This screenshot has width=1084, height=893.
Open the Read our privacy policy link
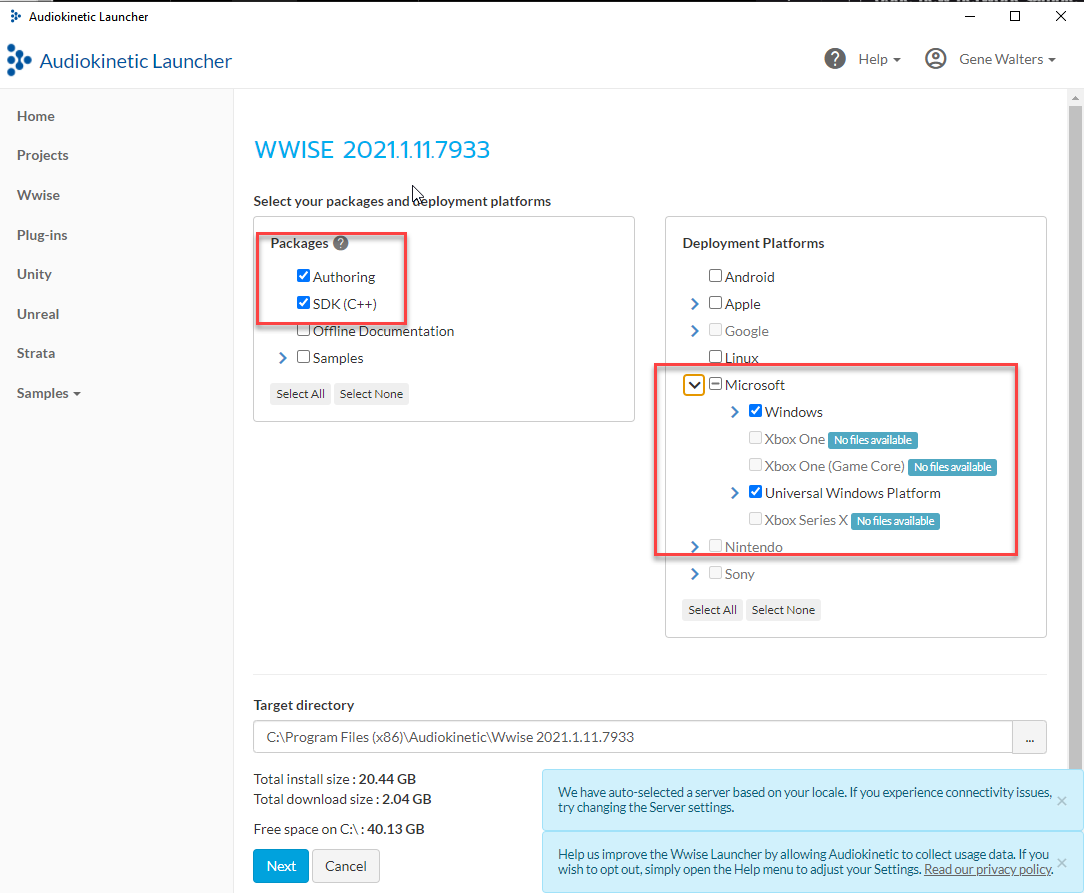(x=988, y=870)
